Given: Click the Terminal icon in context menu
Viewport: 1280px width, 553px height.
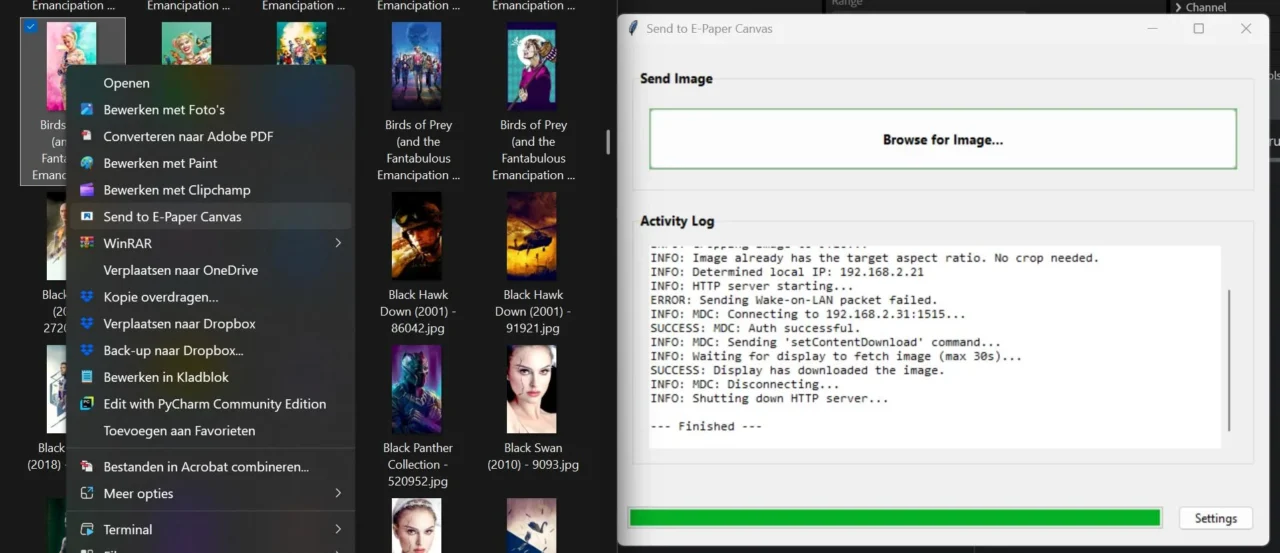Looking at the screenshot, I should [x=87, y=529].
